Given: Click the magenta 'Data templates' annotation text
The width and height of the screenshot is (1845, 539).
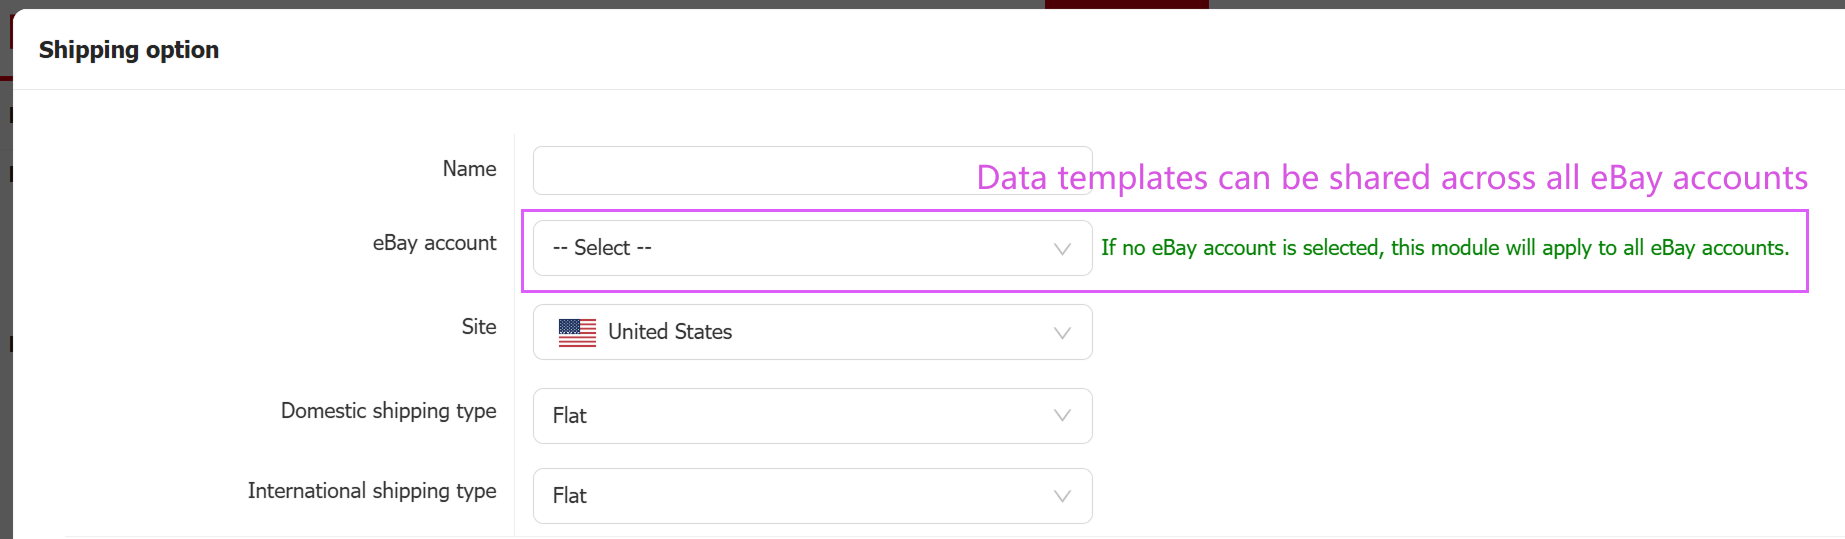Looking at the screenshot, I should click(x=1392, y=178).
